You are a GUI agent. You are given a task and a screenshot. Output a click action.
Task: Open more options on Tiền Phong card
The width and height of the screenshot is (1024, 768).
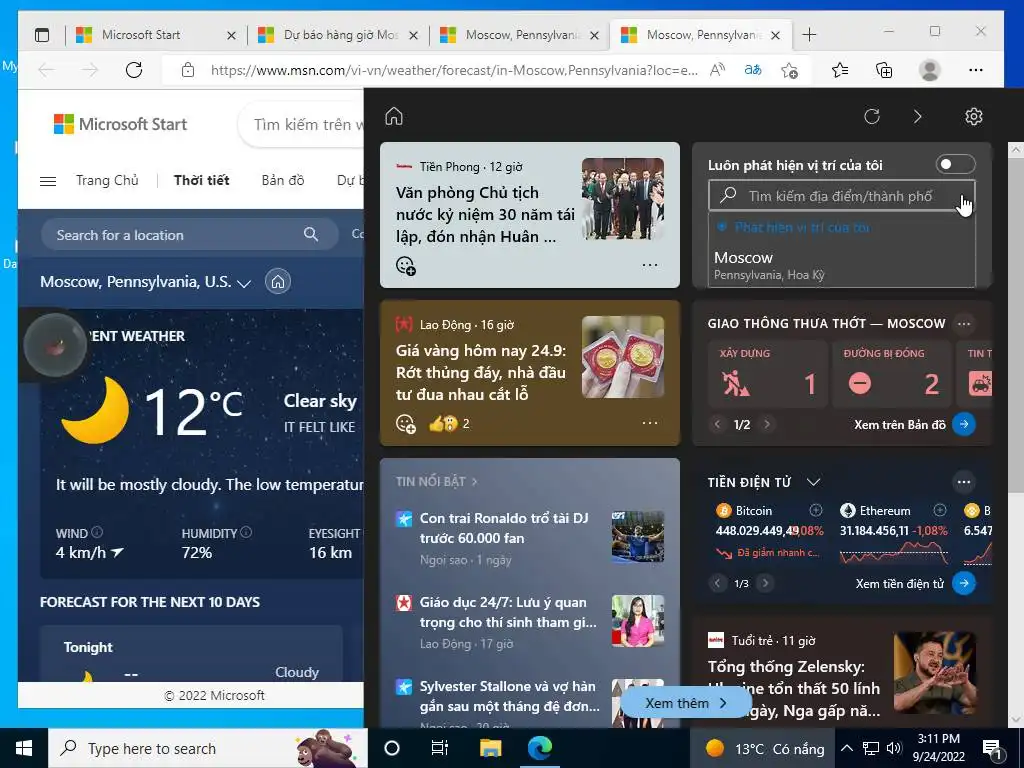point(650,265)
